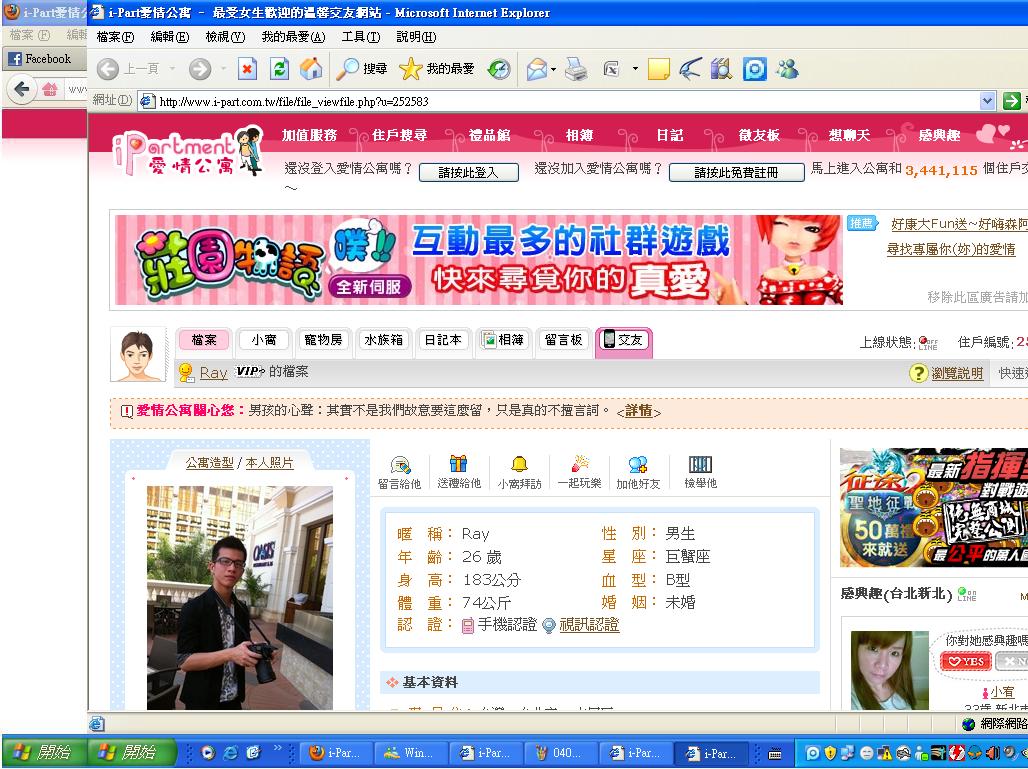This screenshot has height=769, width=1028.
Task: Click the Home icon in IE toolbar
Action: point(311,69)
